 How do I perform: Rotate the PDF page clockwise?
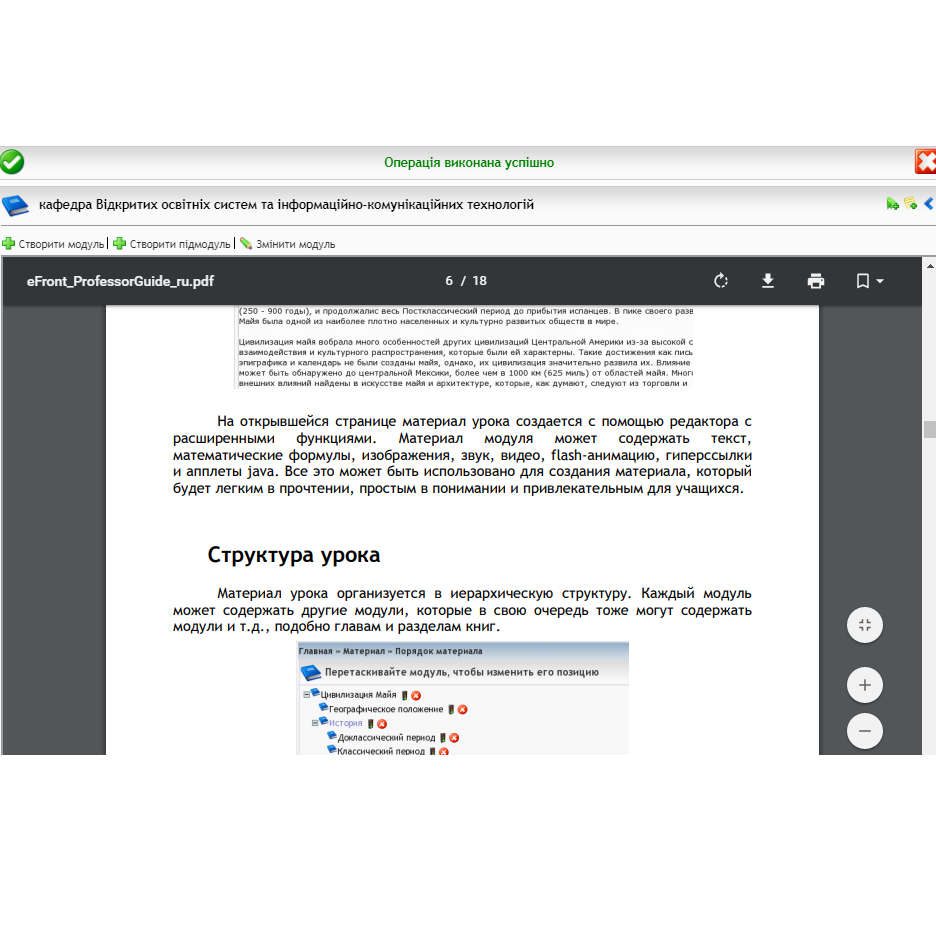coord(721,281)
